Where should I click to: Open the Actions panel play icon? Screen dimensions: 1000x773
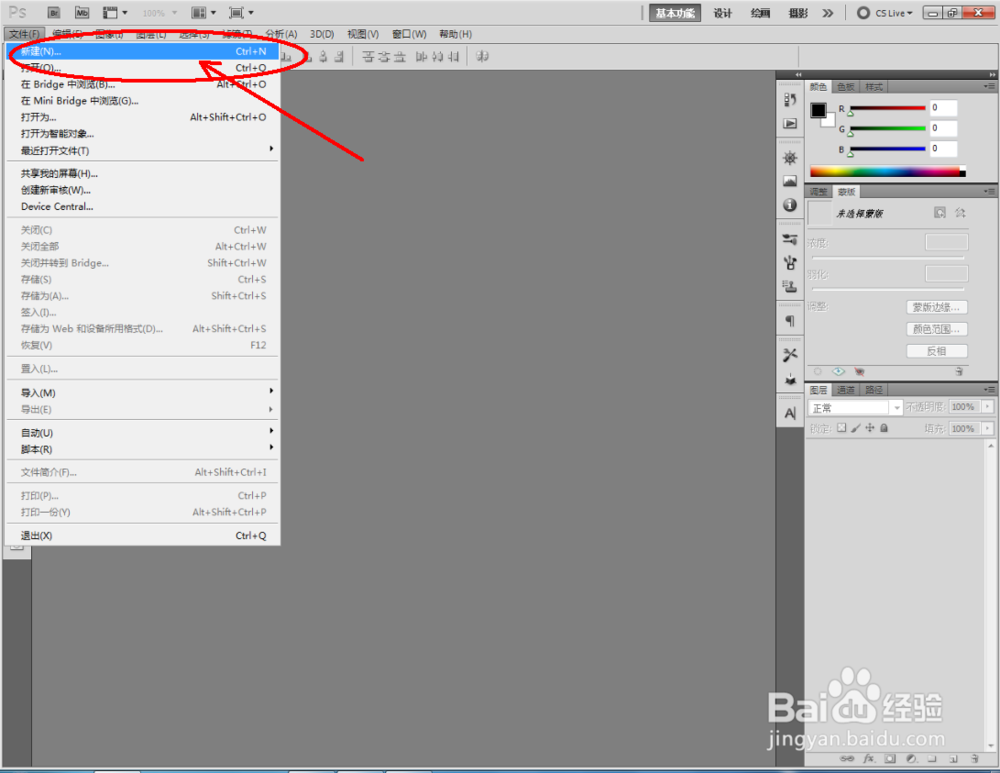[x=790, y=123]
